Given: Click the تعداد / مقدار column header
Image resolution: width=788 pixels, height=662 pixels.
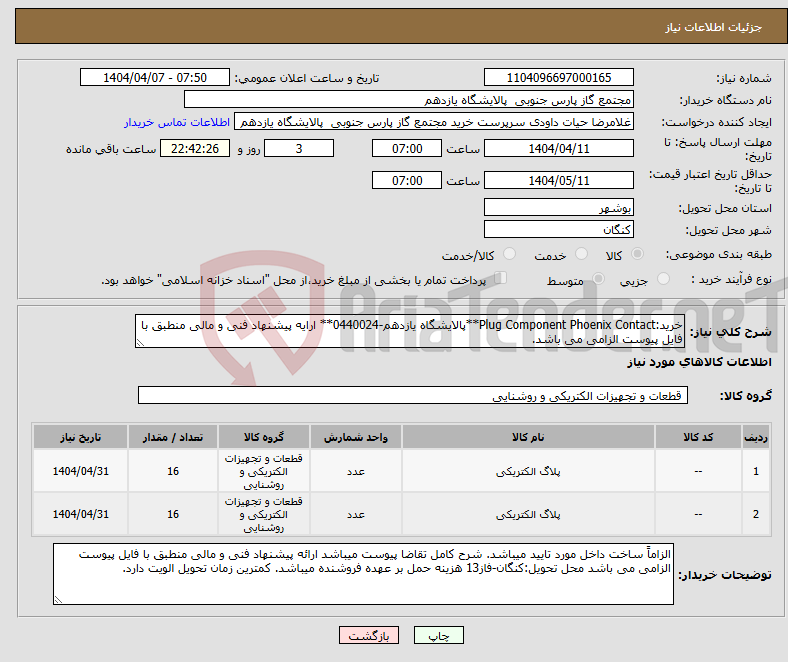Looking at the screenshot, I should coord(173,437).
